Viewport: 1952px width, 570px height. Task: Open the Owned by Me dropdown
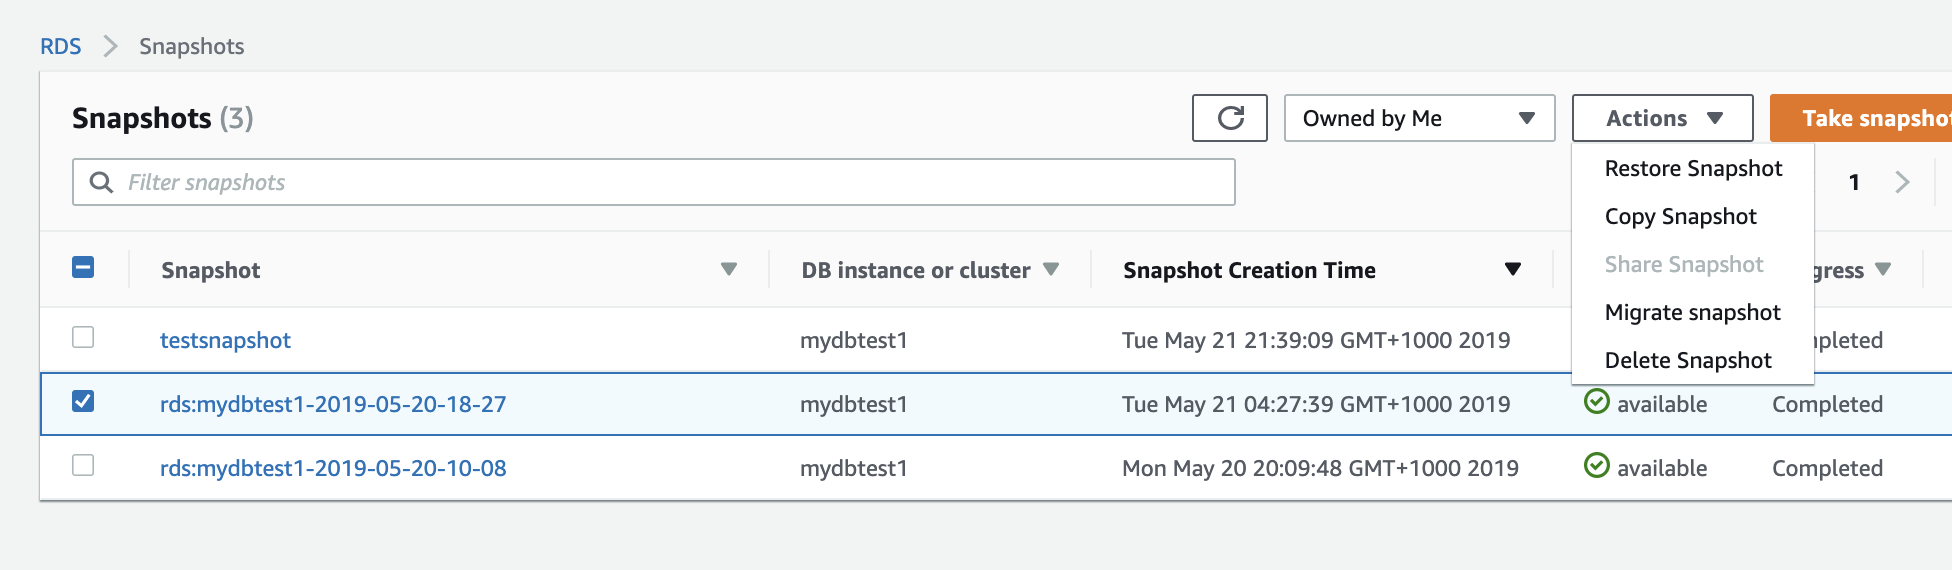pos(1419,118)
